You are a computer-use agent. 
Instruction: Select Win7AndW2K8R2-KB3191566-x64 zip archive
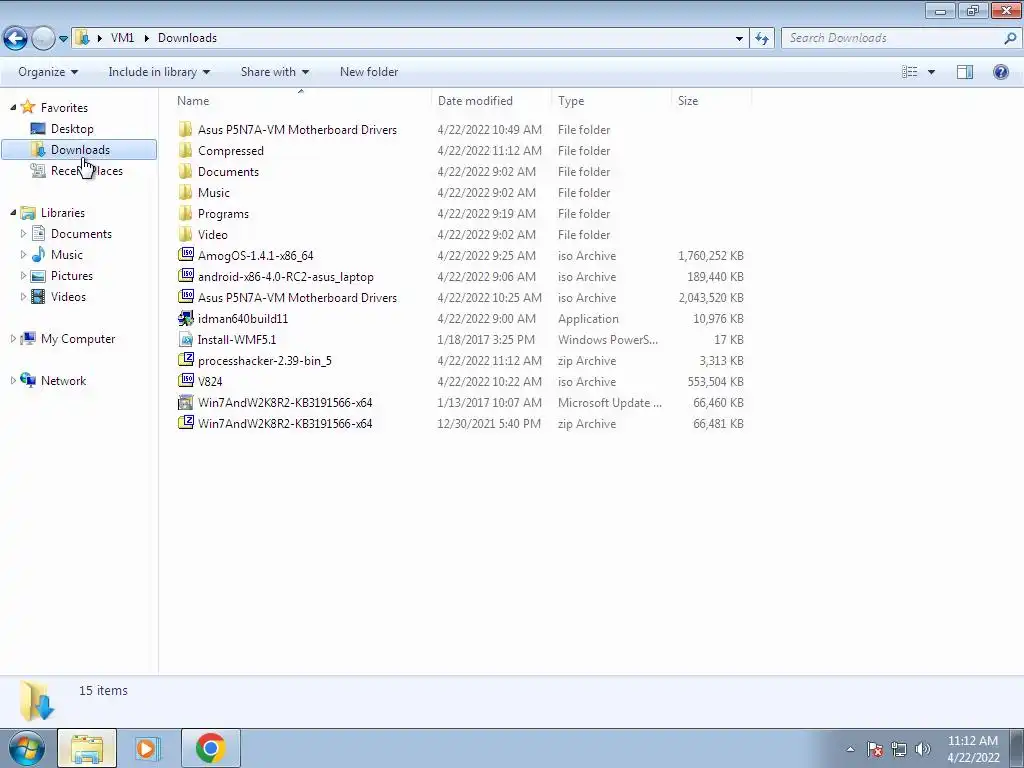coord(285,423)
